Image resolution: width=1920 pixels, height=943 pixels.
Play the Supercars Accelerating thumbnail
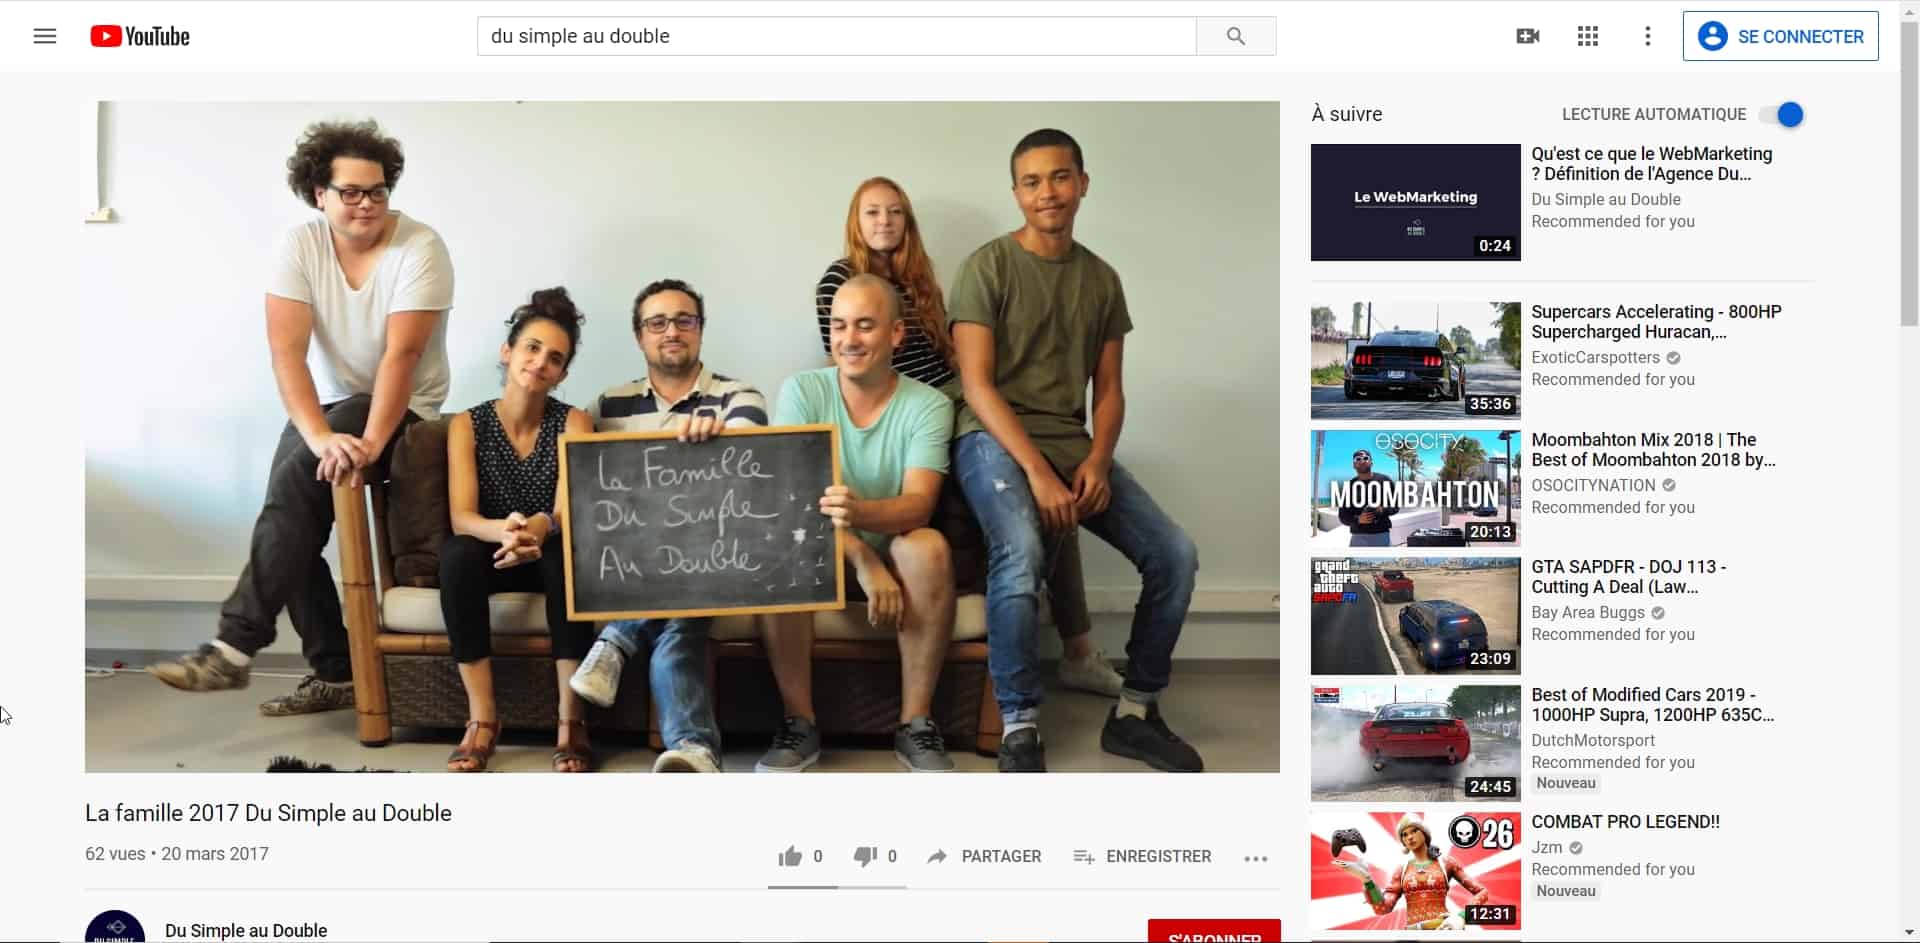(1415, 360)
